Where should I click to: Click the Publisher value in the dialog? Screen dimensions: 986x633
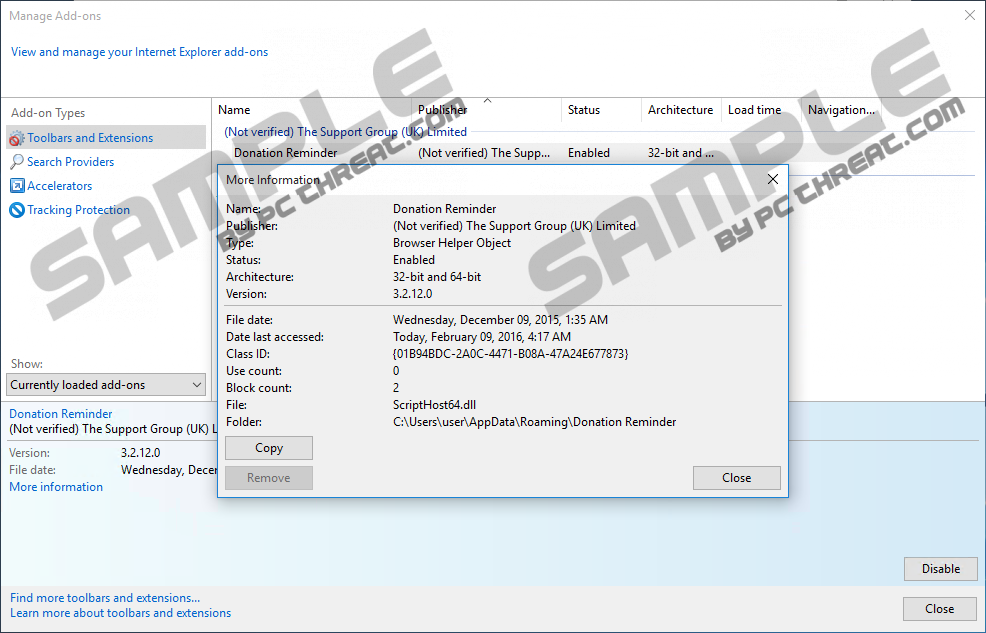[x=514, y=226]
